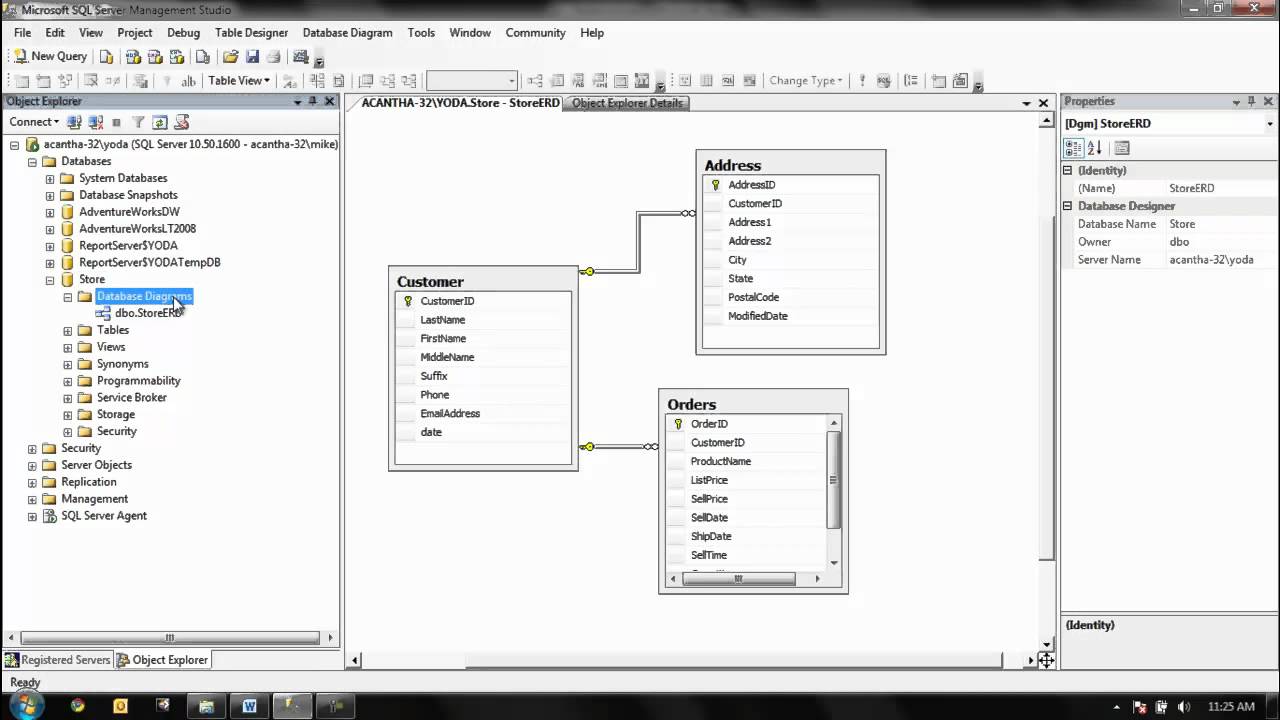Open the Table View dropdown
This screenshot has width=1280, height=720.
tap(238, 80)
